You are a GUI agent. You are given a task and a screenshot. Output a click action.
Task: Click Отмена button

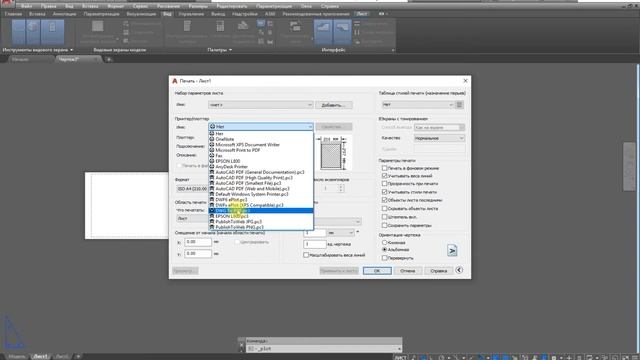[x=407, y=271]
